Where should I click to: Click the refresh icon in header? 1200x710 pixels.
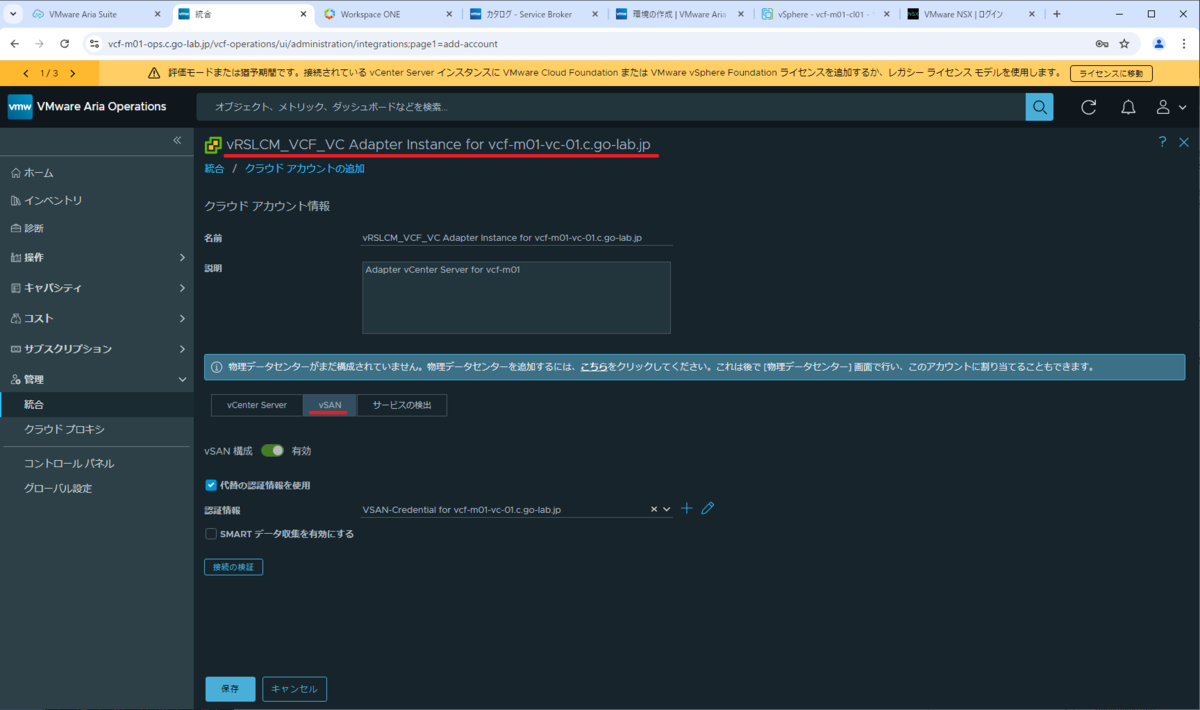click(x=1089, y=107)
